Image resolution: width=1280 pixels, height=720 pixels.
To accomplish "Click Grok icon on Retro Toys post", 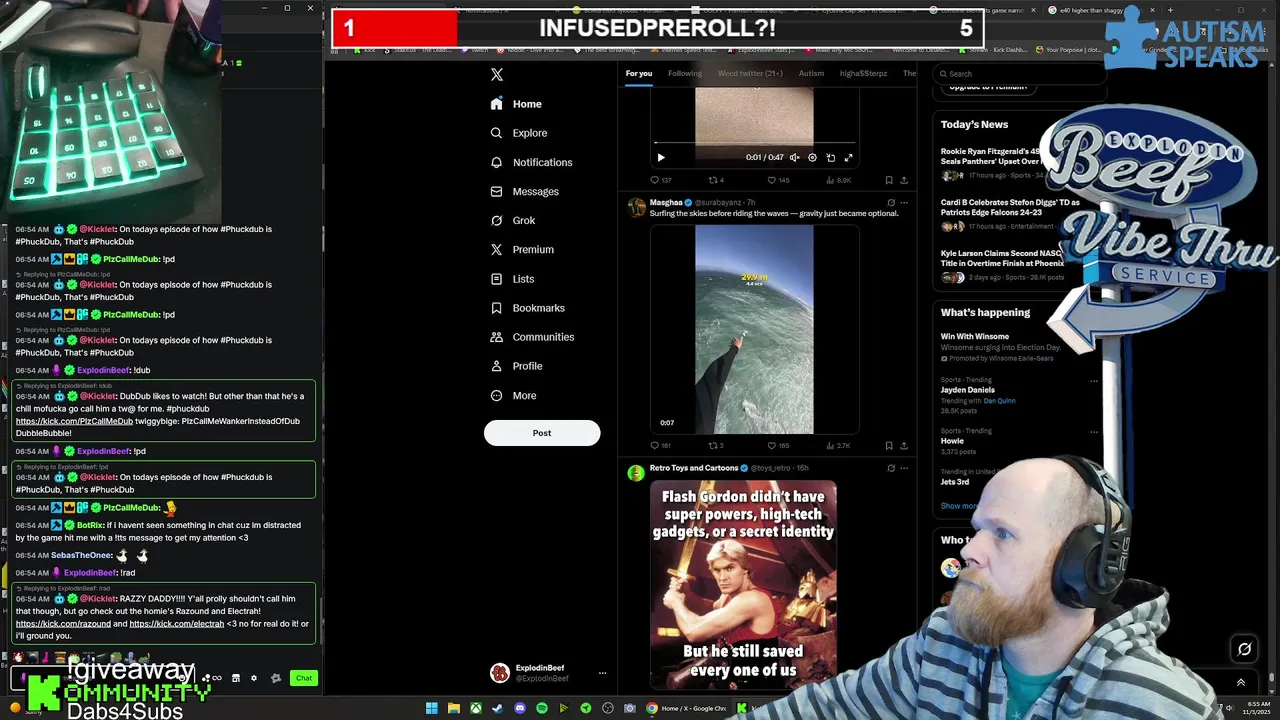I will tap(891, 468).
